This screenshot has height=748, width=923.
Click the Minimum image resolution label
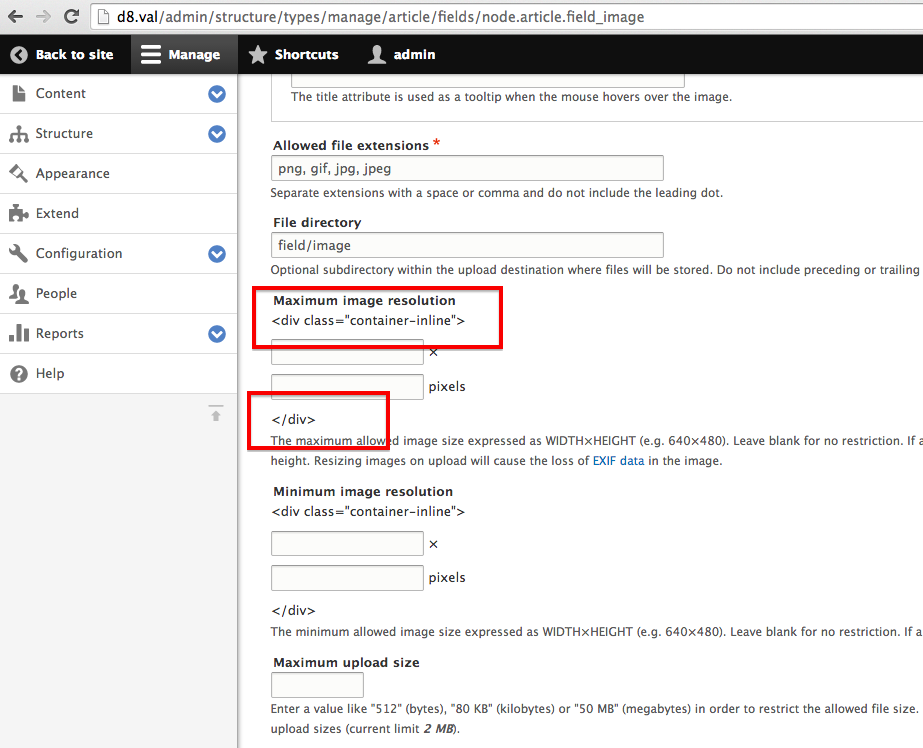(x=363, y=491)
